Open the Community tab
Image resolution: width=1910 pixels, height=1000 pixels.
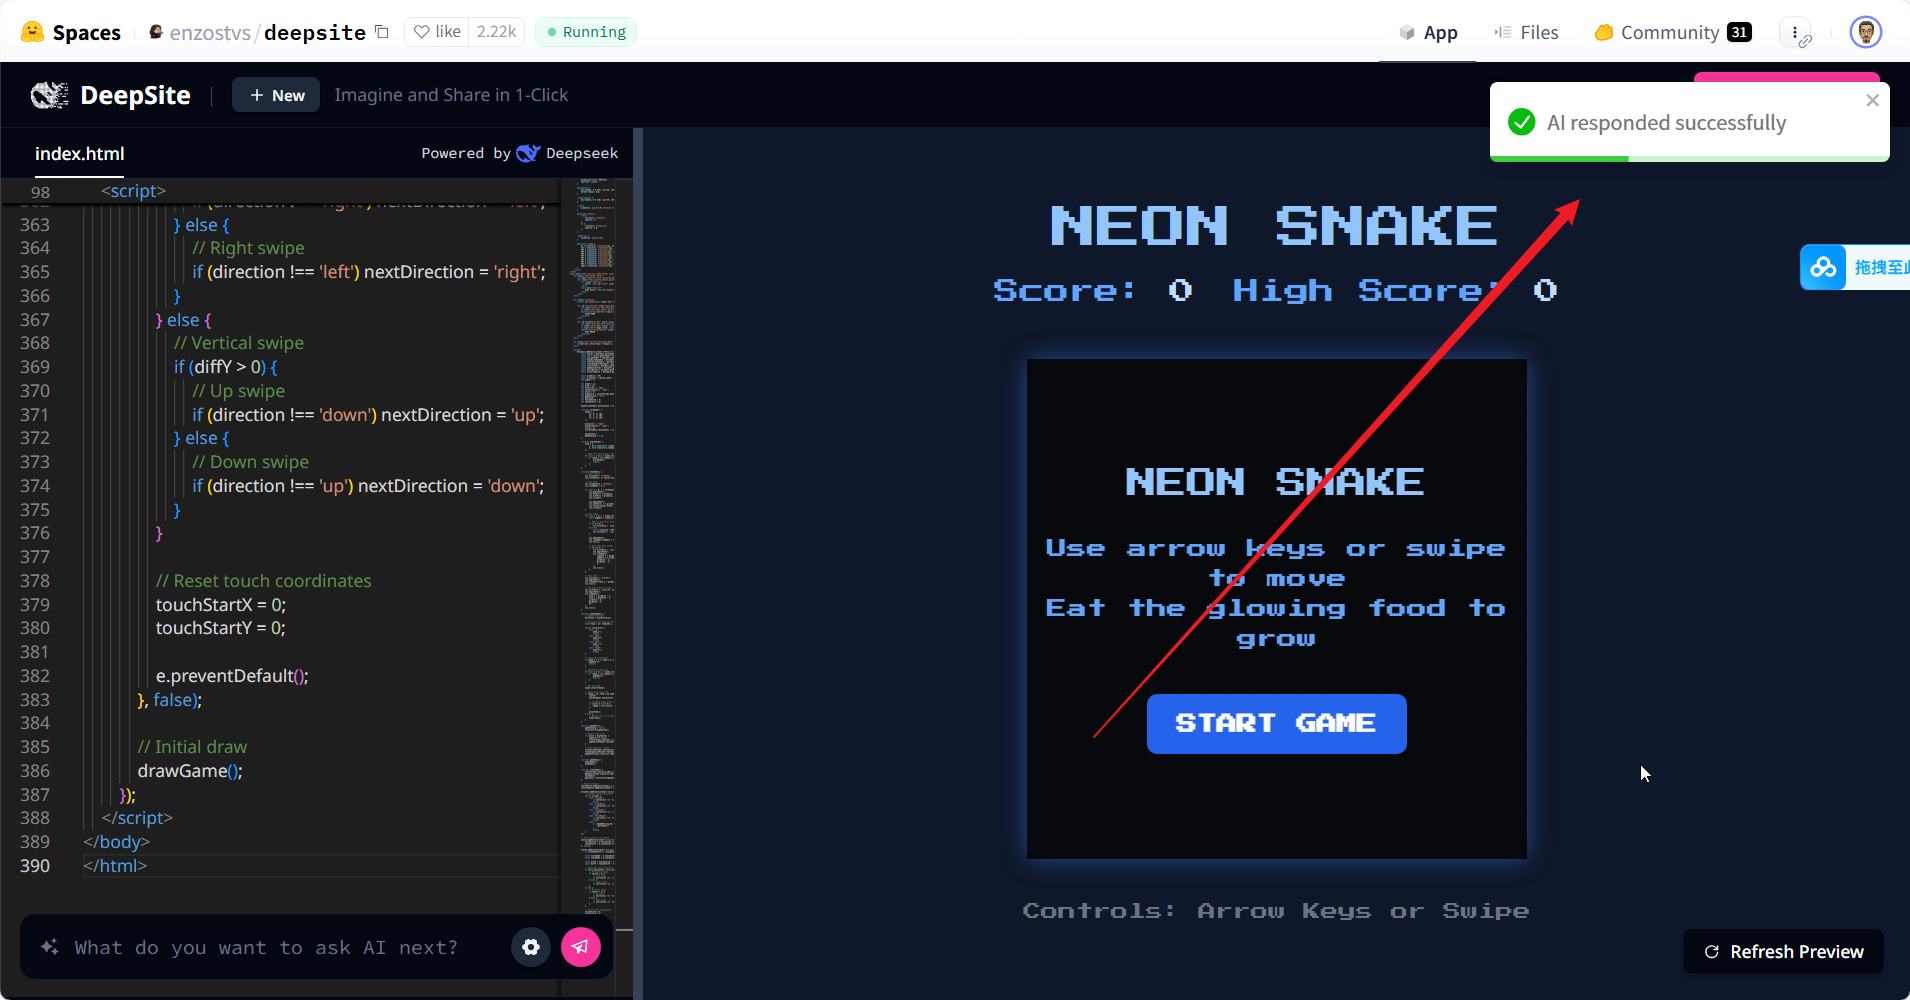pyautogui.click(x=1673, y=33)
